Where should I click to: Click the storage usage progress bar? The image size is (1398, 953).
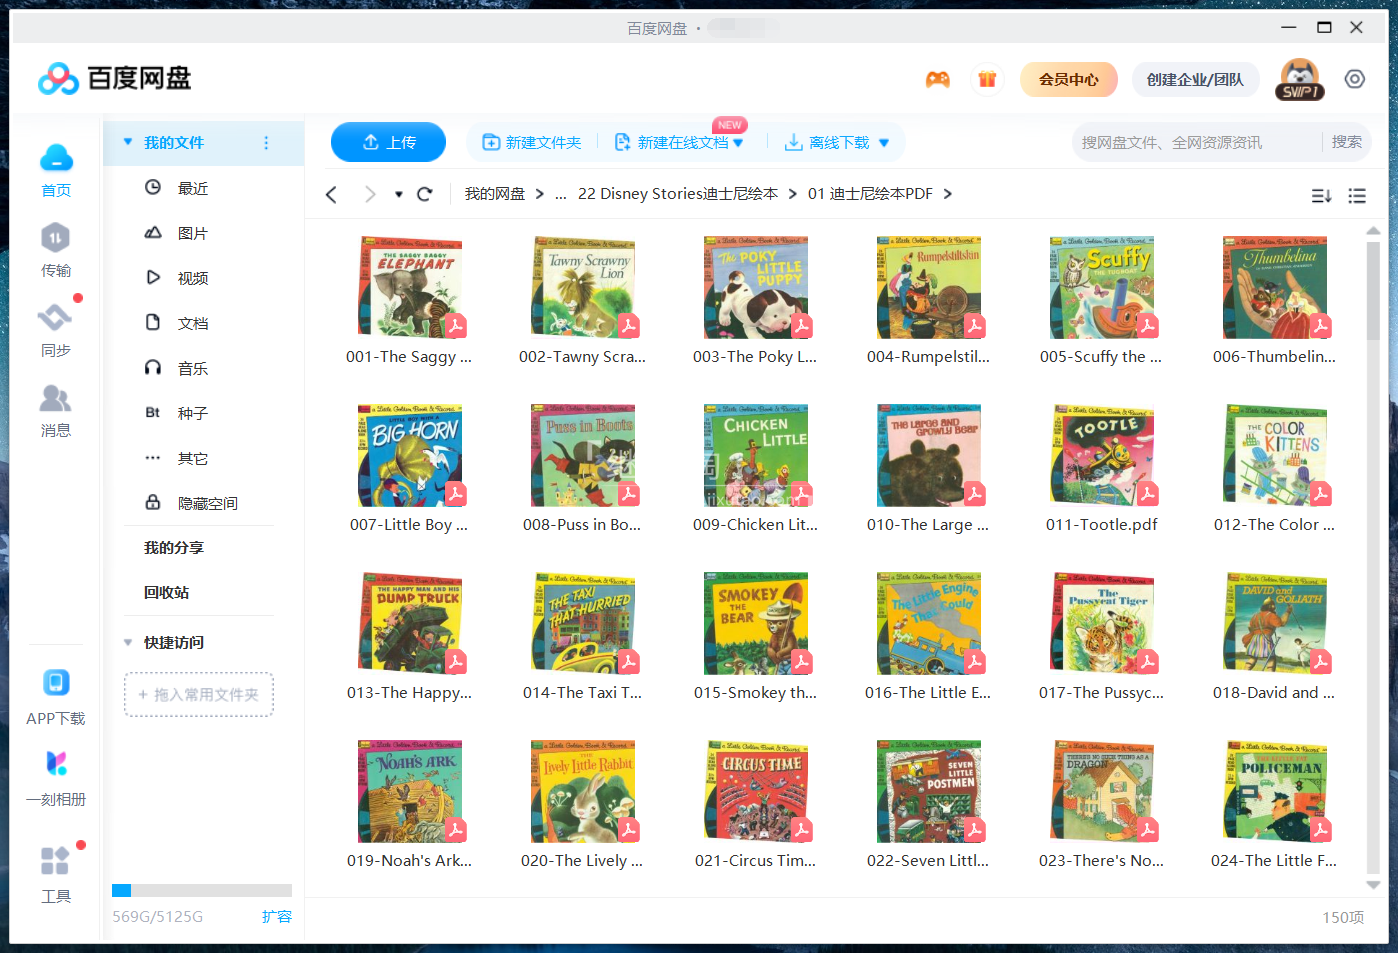pos(202,890)
